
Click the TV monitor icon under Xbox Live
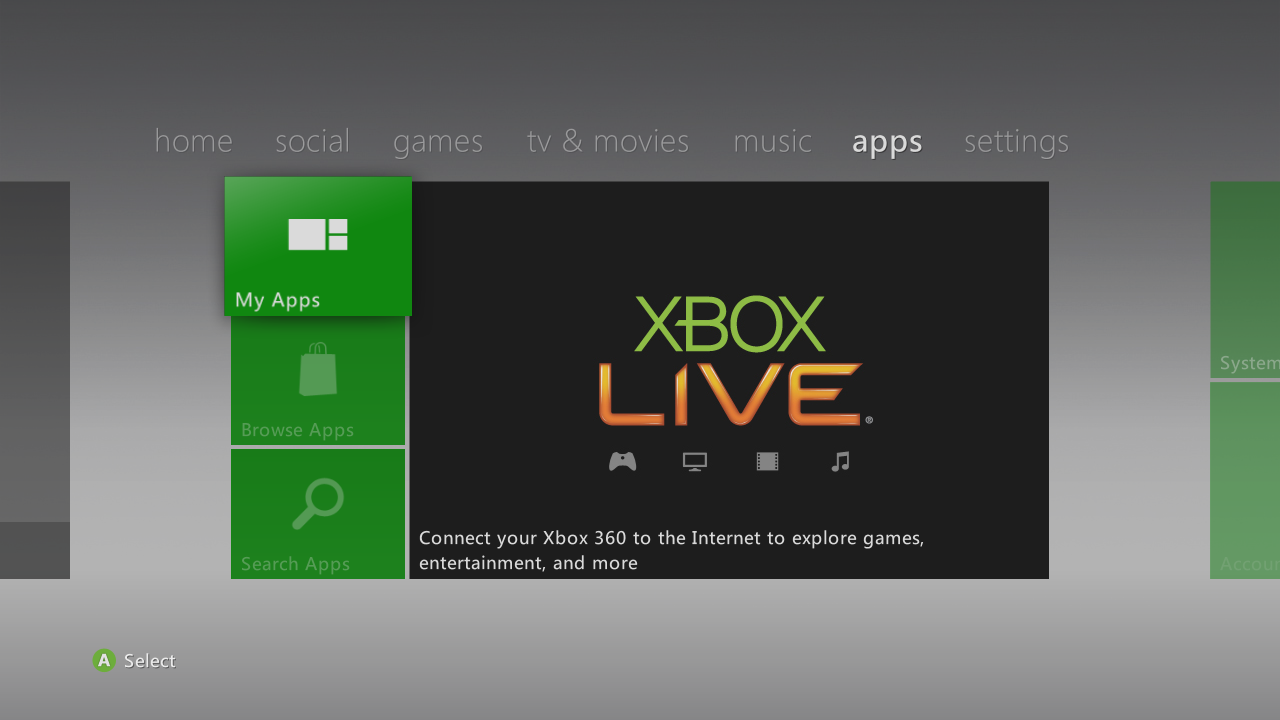pyautogui.click(x=695, y=461)
